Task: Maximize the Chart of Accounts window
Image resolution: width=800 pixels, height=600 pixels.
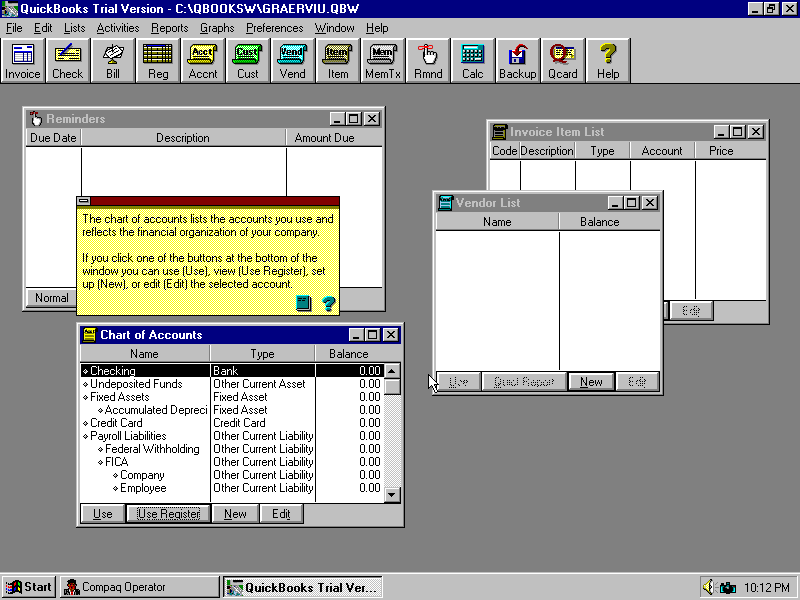Action: point(372,335)
